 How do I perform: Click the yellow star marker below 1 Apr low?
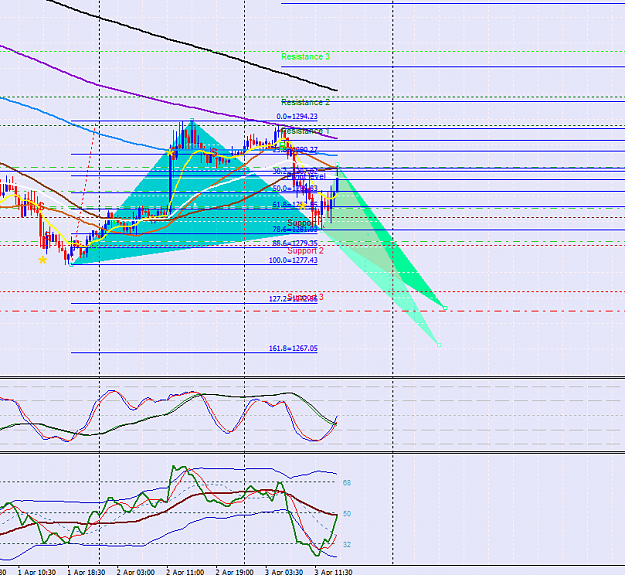(42, 261)
